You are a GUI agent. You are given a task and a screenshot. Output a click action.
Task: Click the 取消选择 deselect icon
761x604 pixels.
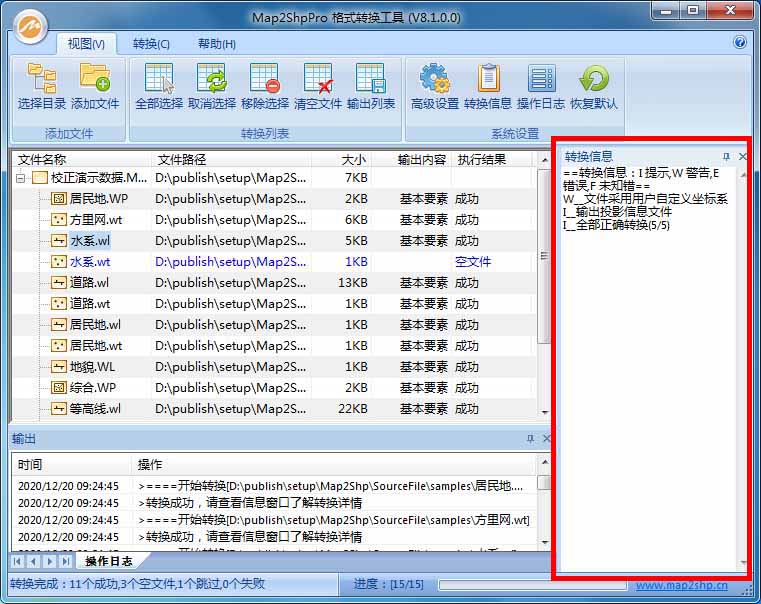[x=212, y=78]
